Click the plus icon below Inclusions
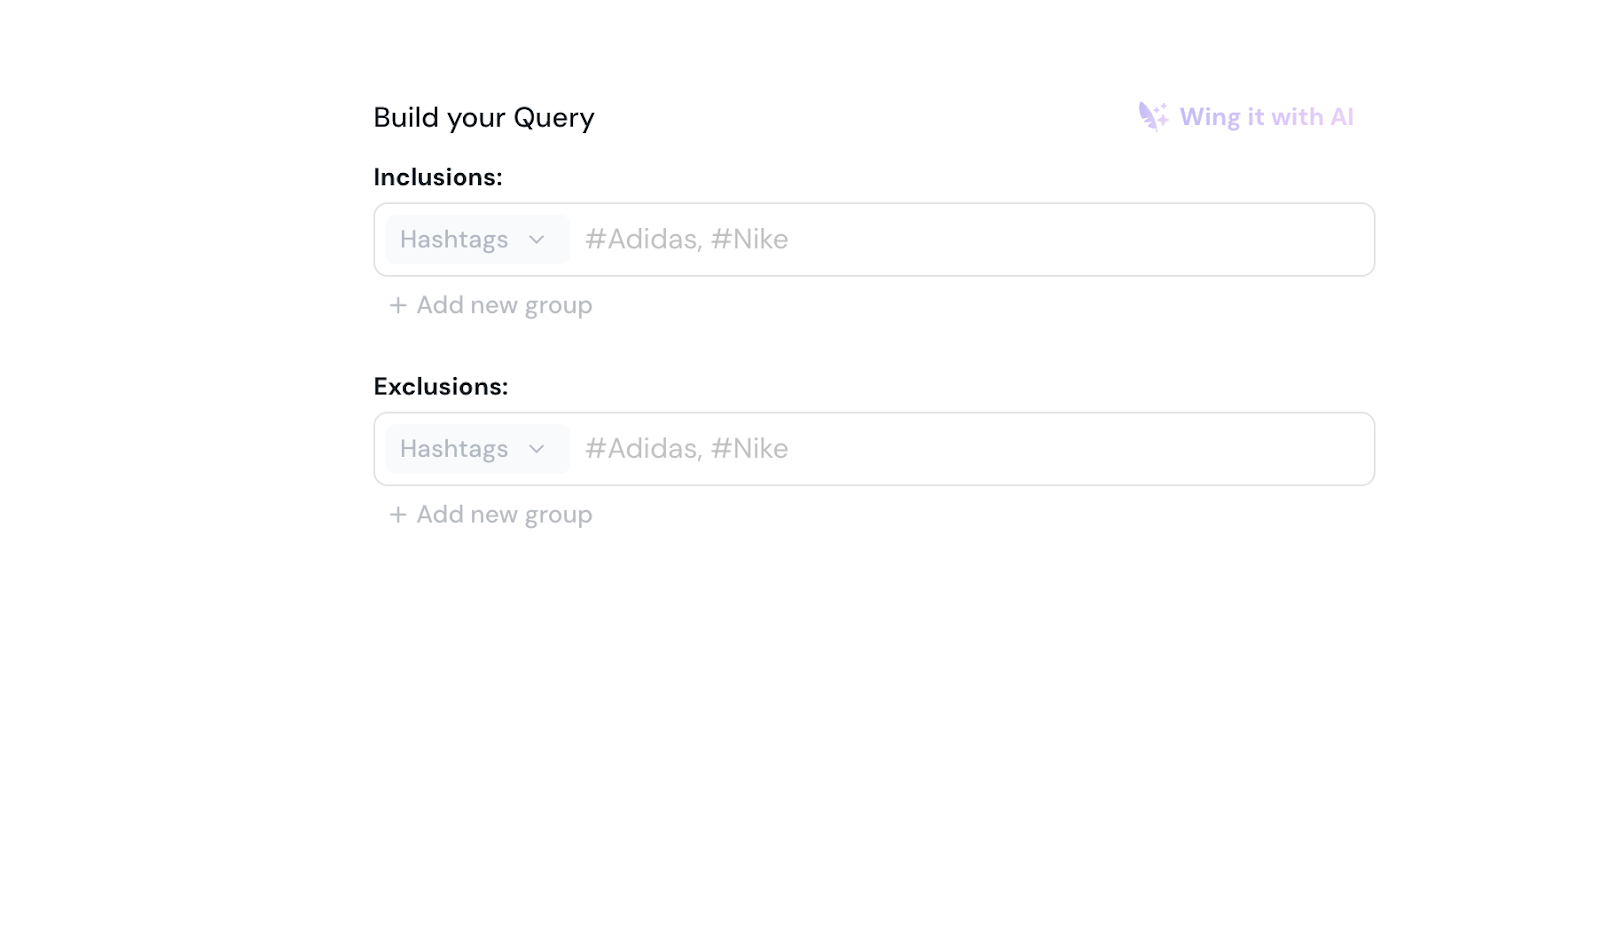 pos(398,305)
